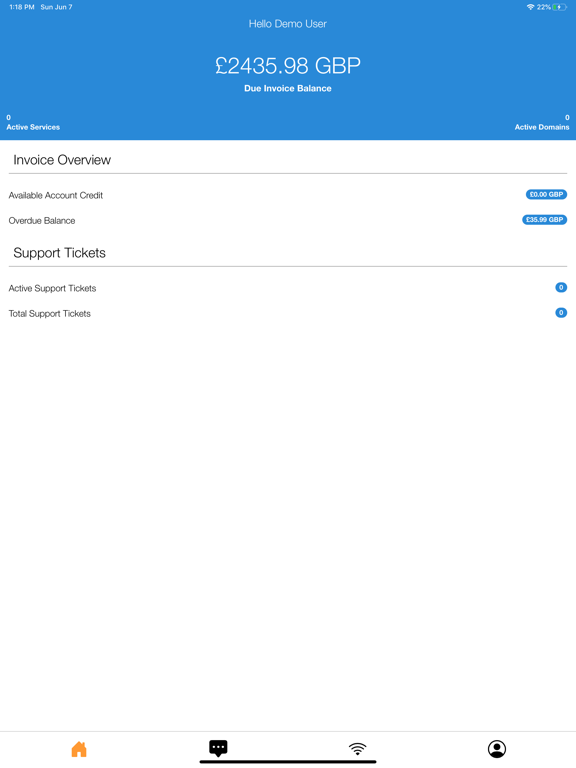Viewport: 576px width, 768px height.
Task: Open the Home tab house icon
Action: tap(79, 749)
